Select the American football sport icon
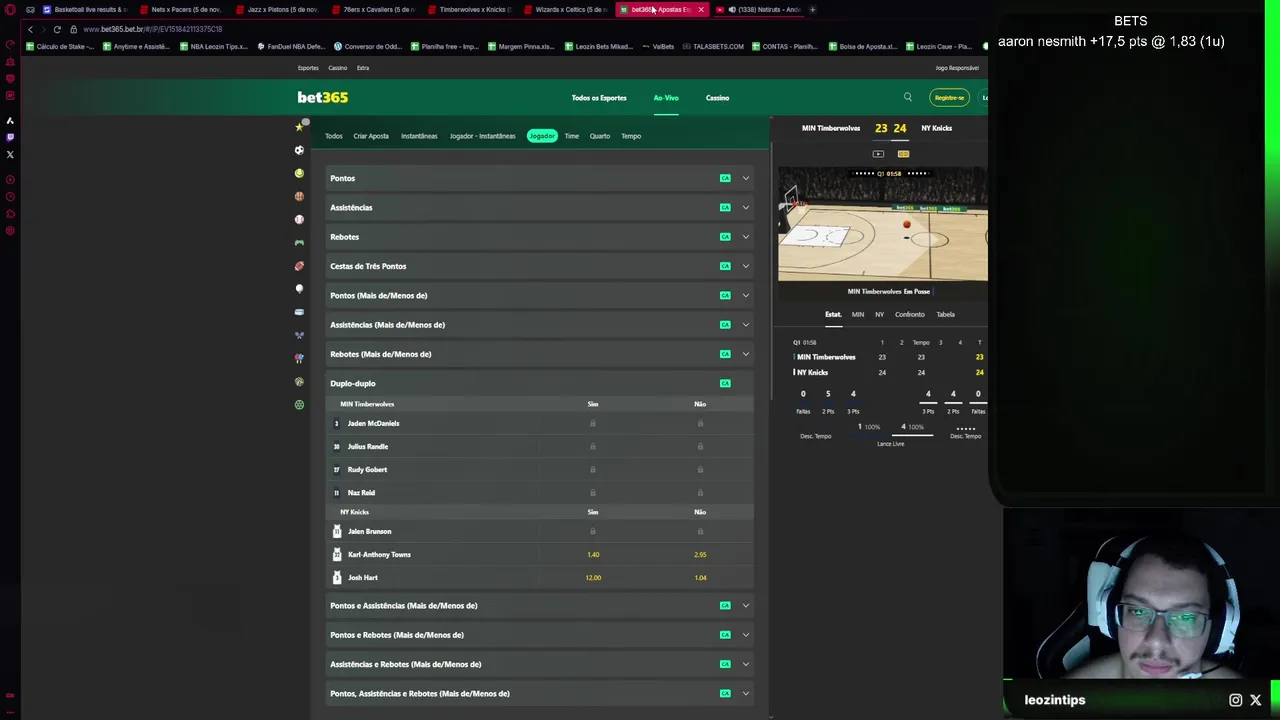 point(299,266)
